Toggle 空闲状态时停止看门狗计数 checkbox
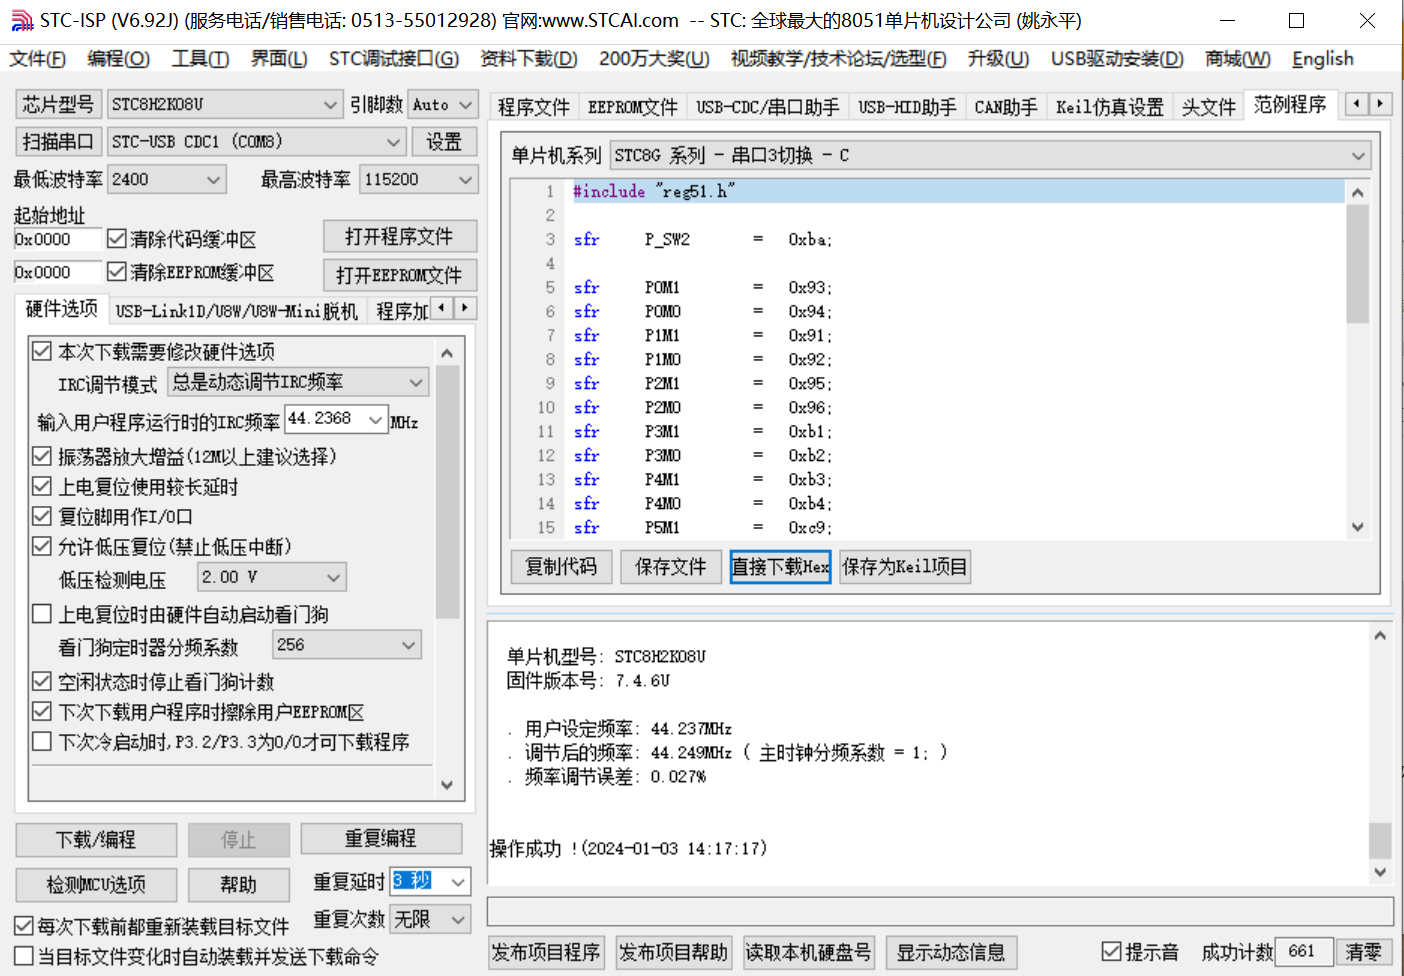This screenshot has height=976, width=1404. click(x=42, y=681)
